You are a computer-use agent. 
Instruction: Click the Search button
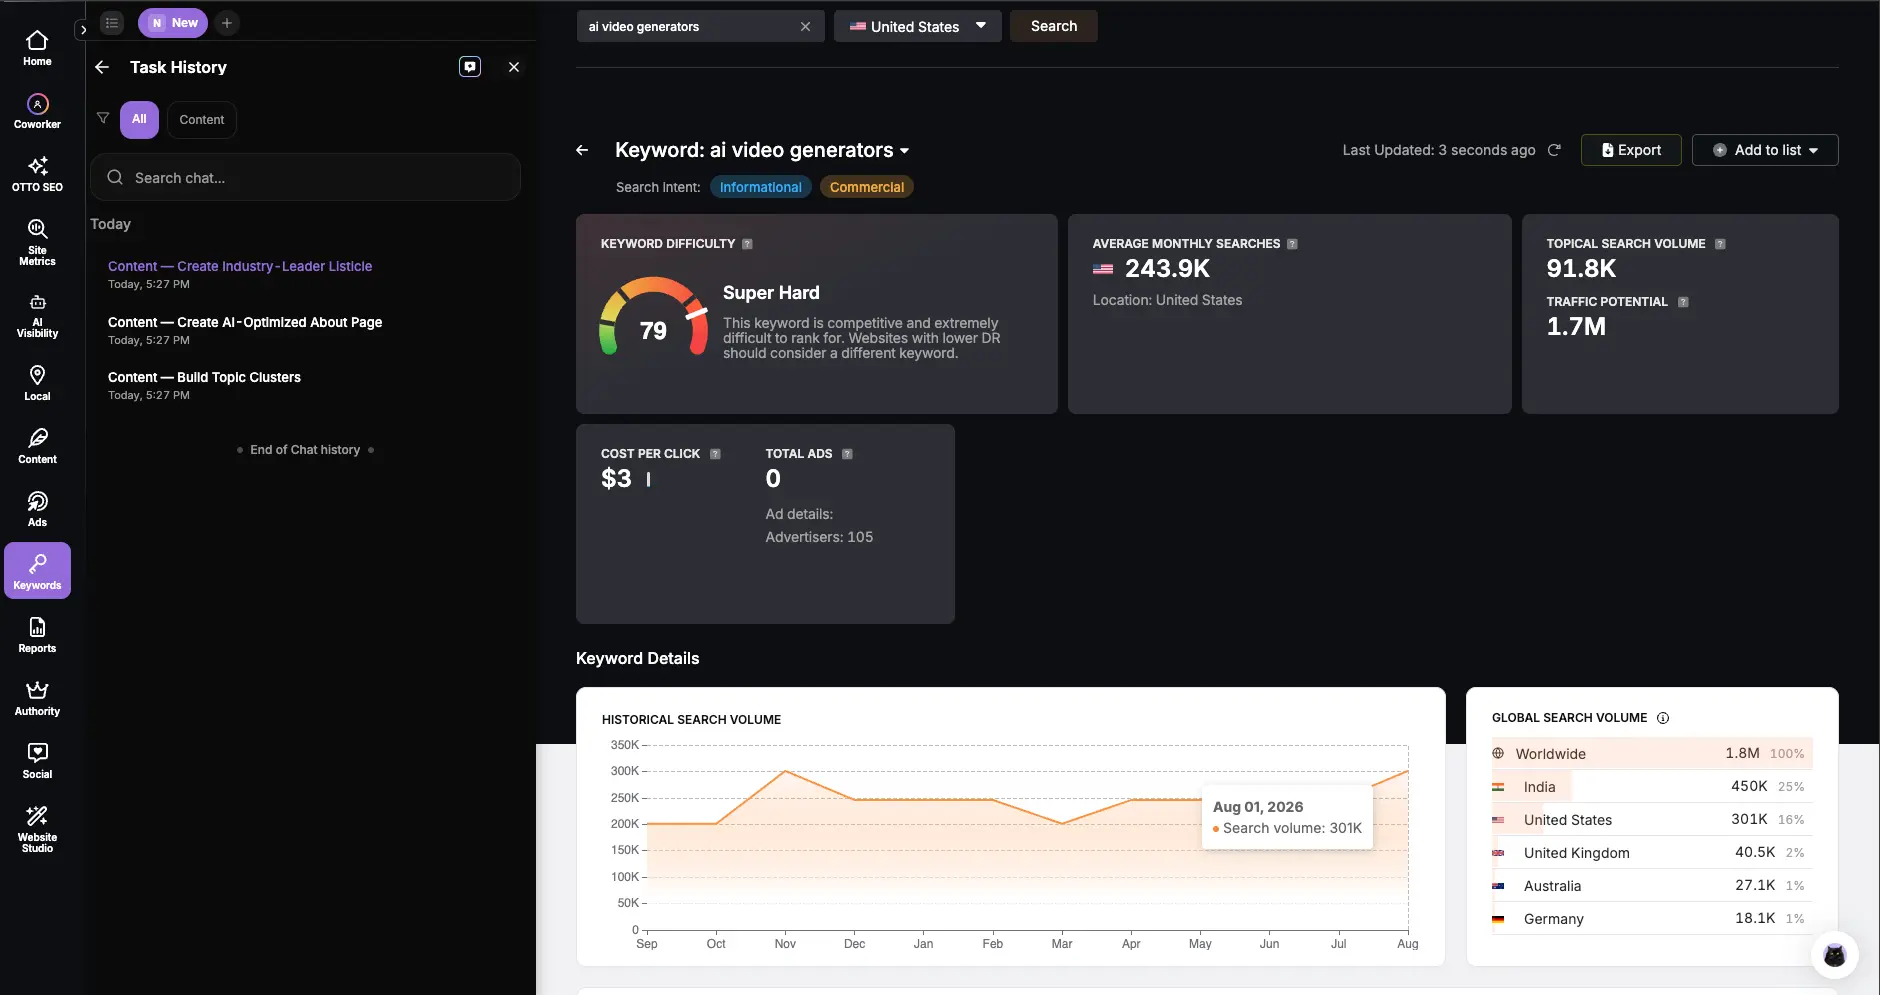pyautogui.click(x=1054, y=26)
